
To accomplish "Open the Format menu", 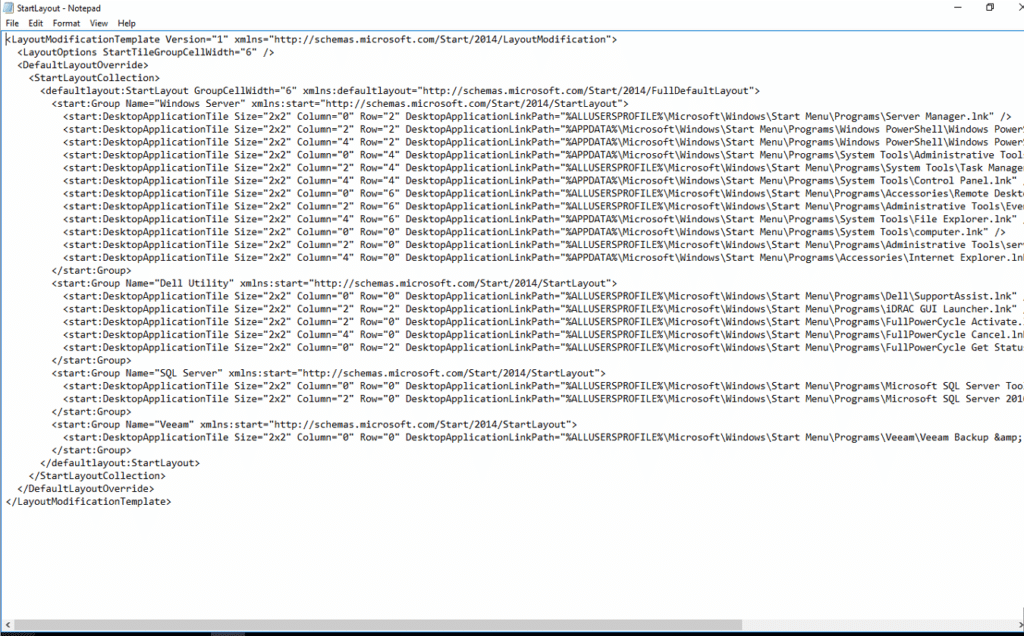I will click(x=66, y=22).
